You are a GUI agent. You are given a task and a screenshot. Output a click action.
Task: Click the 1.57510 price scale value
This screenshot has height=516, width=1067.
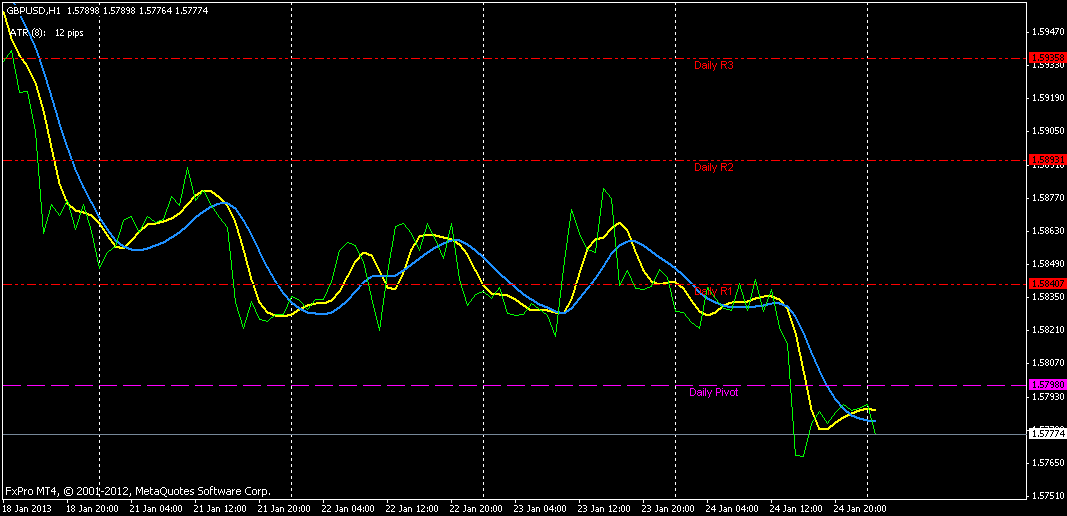(1047, 496)
